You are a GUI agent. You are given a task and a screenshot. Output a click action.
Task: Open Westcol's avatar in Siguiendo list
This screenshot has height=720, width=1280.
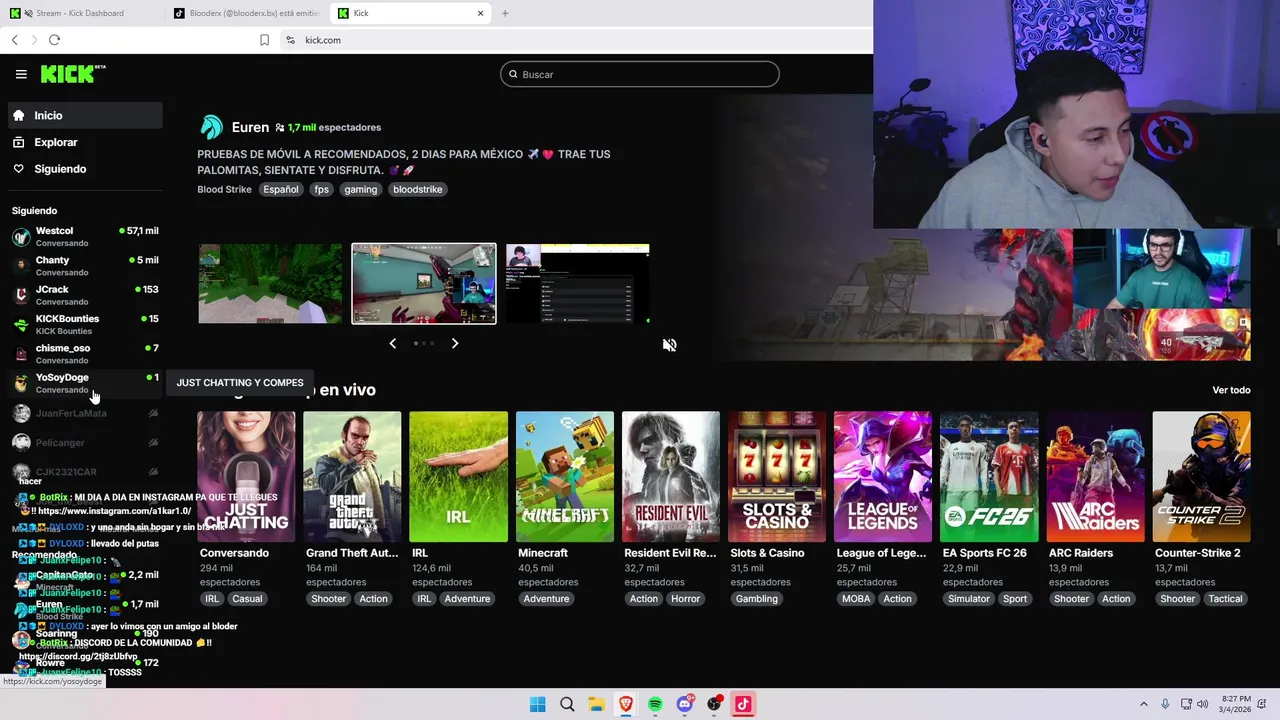tap(21, 236)
